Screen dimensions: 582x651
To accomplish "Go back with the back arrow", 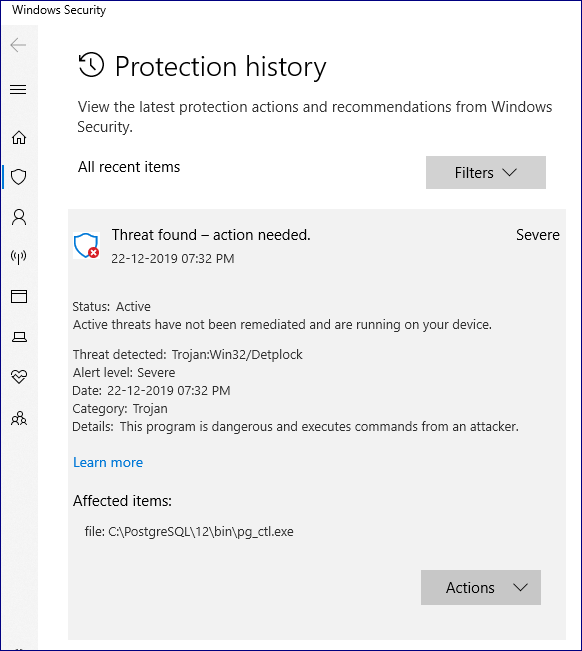I will 18,45.
